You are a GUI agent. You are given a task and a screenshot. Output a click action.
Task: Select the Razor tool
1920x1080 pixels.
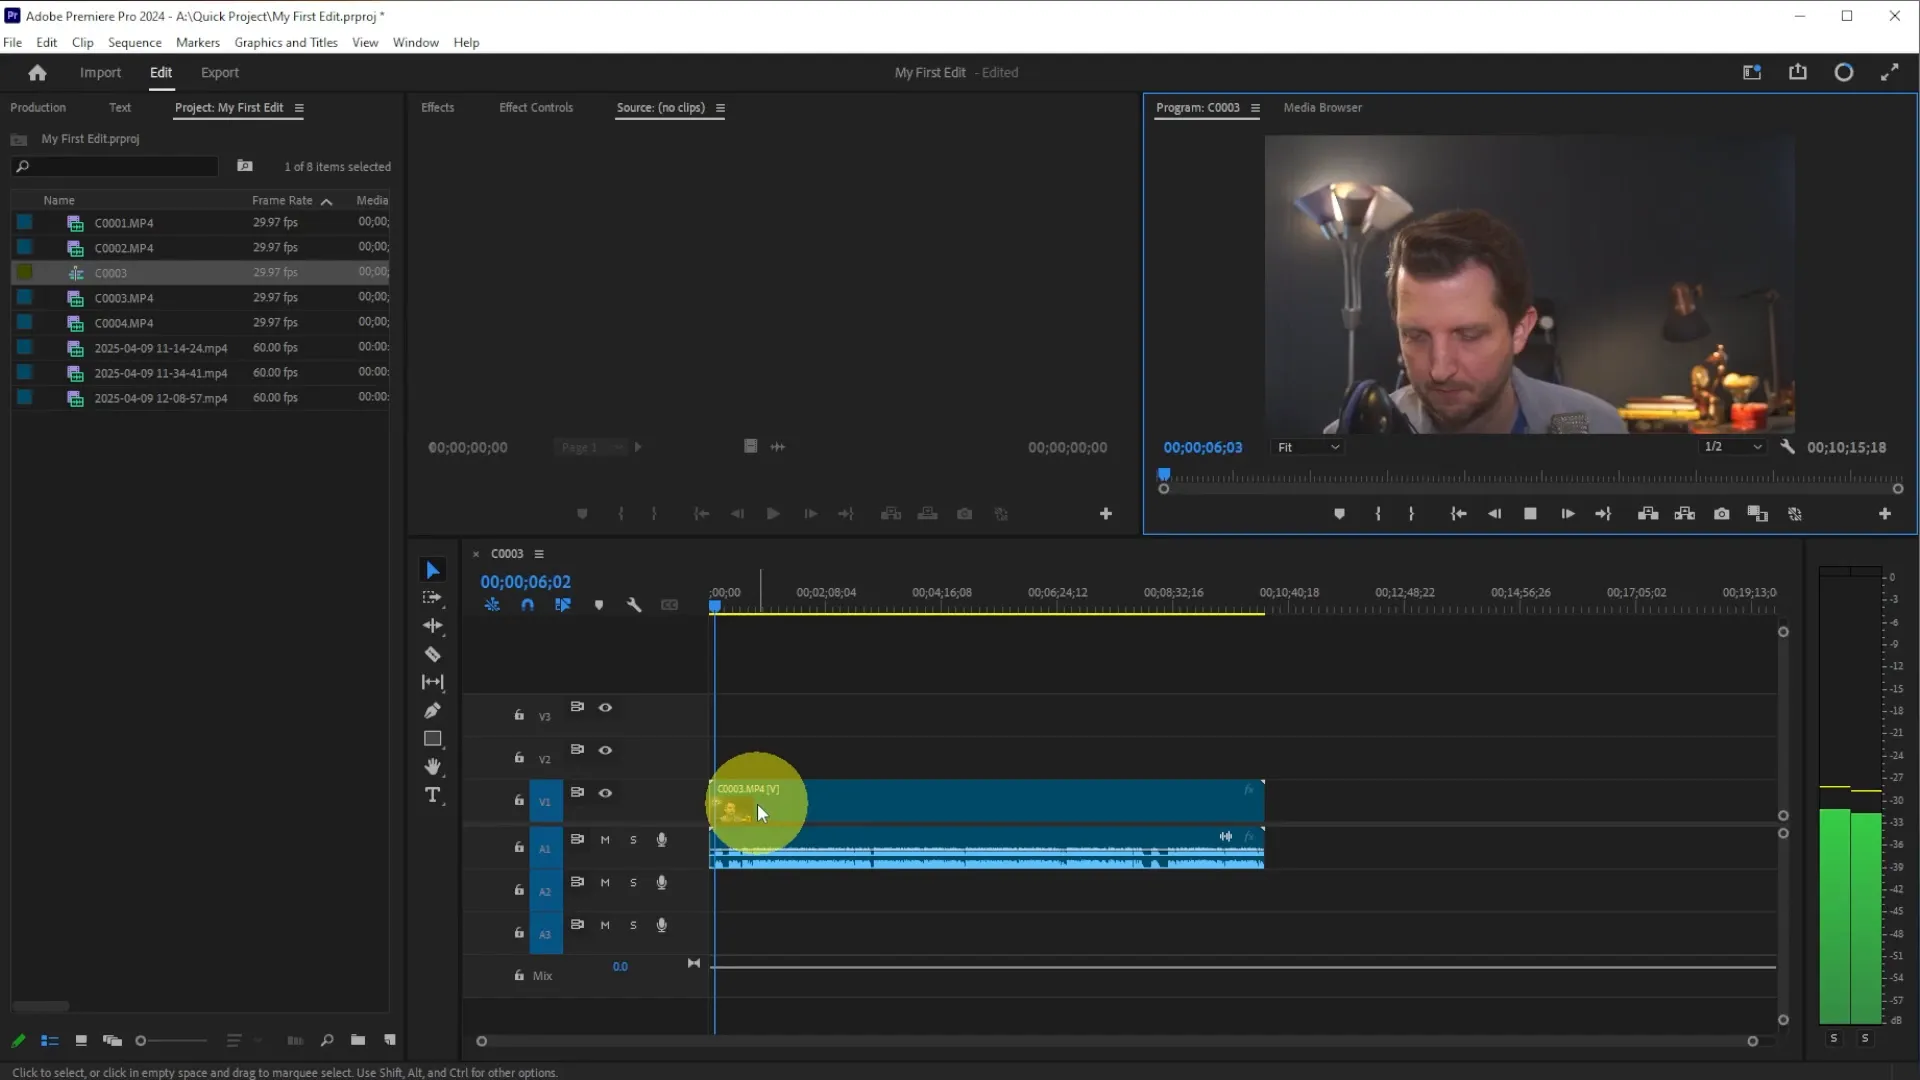[x=432, y=654]
